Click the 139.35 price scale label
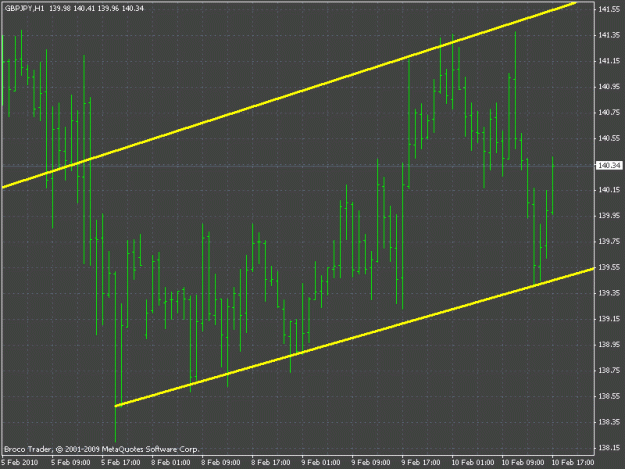625x469 pixels. 609,293
